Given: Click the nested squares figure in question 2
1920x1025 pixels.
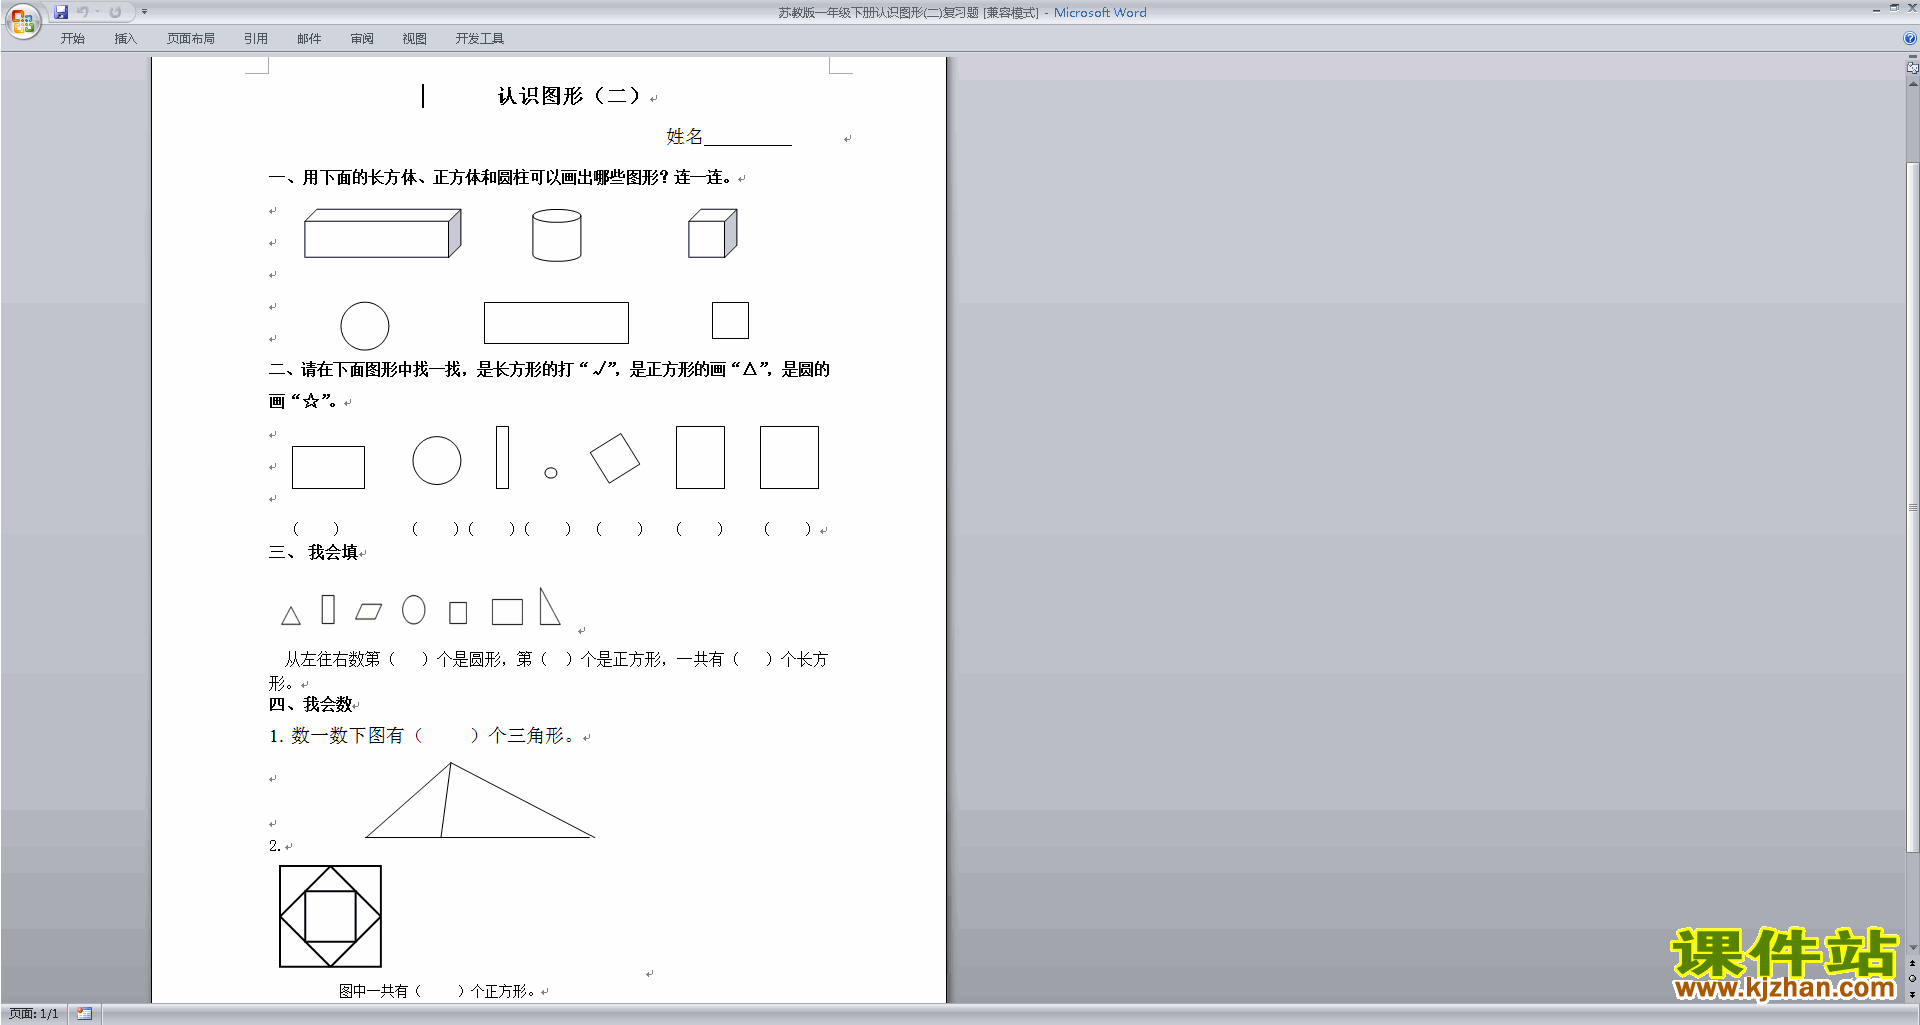Looking at the screenshot, I should point(330,916).
